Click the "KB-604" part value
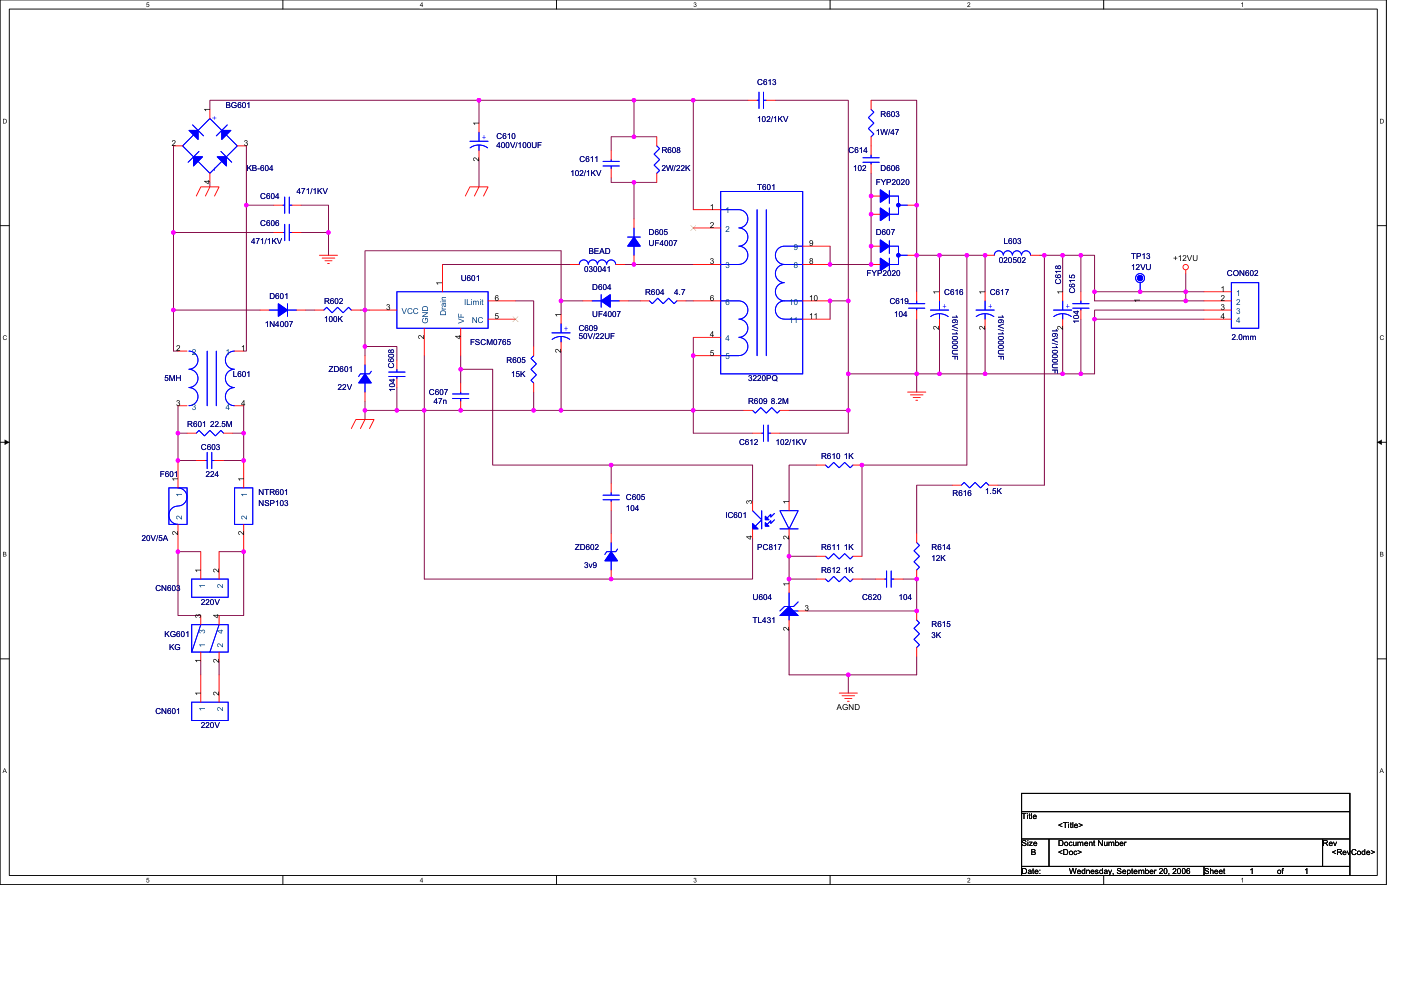 coord(260,168)
